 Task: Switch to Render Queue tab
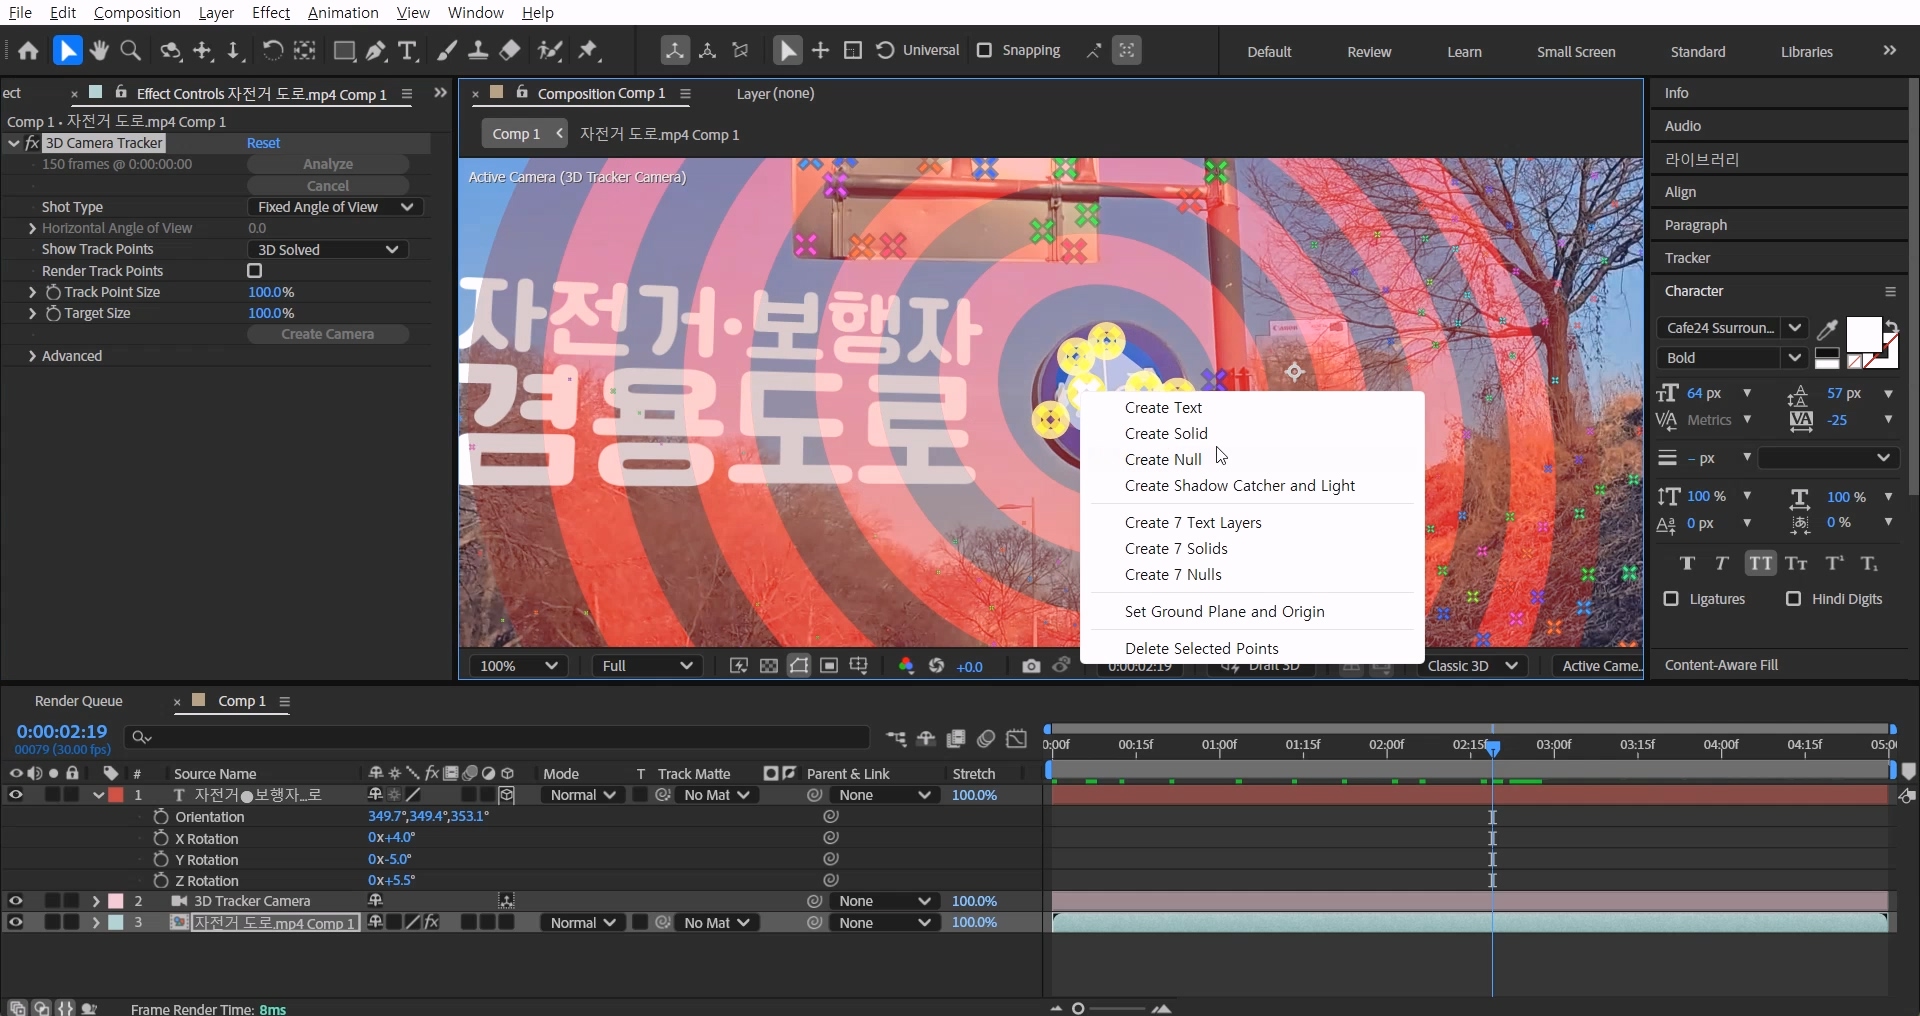point(78,702)
